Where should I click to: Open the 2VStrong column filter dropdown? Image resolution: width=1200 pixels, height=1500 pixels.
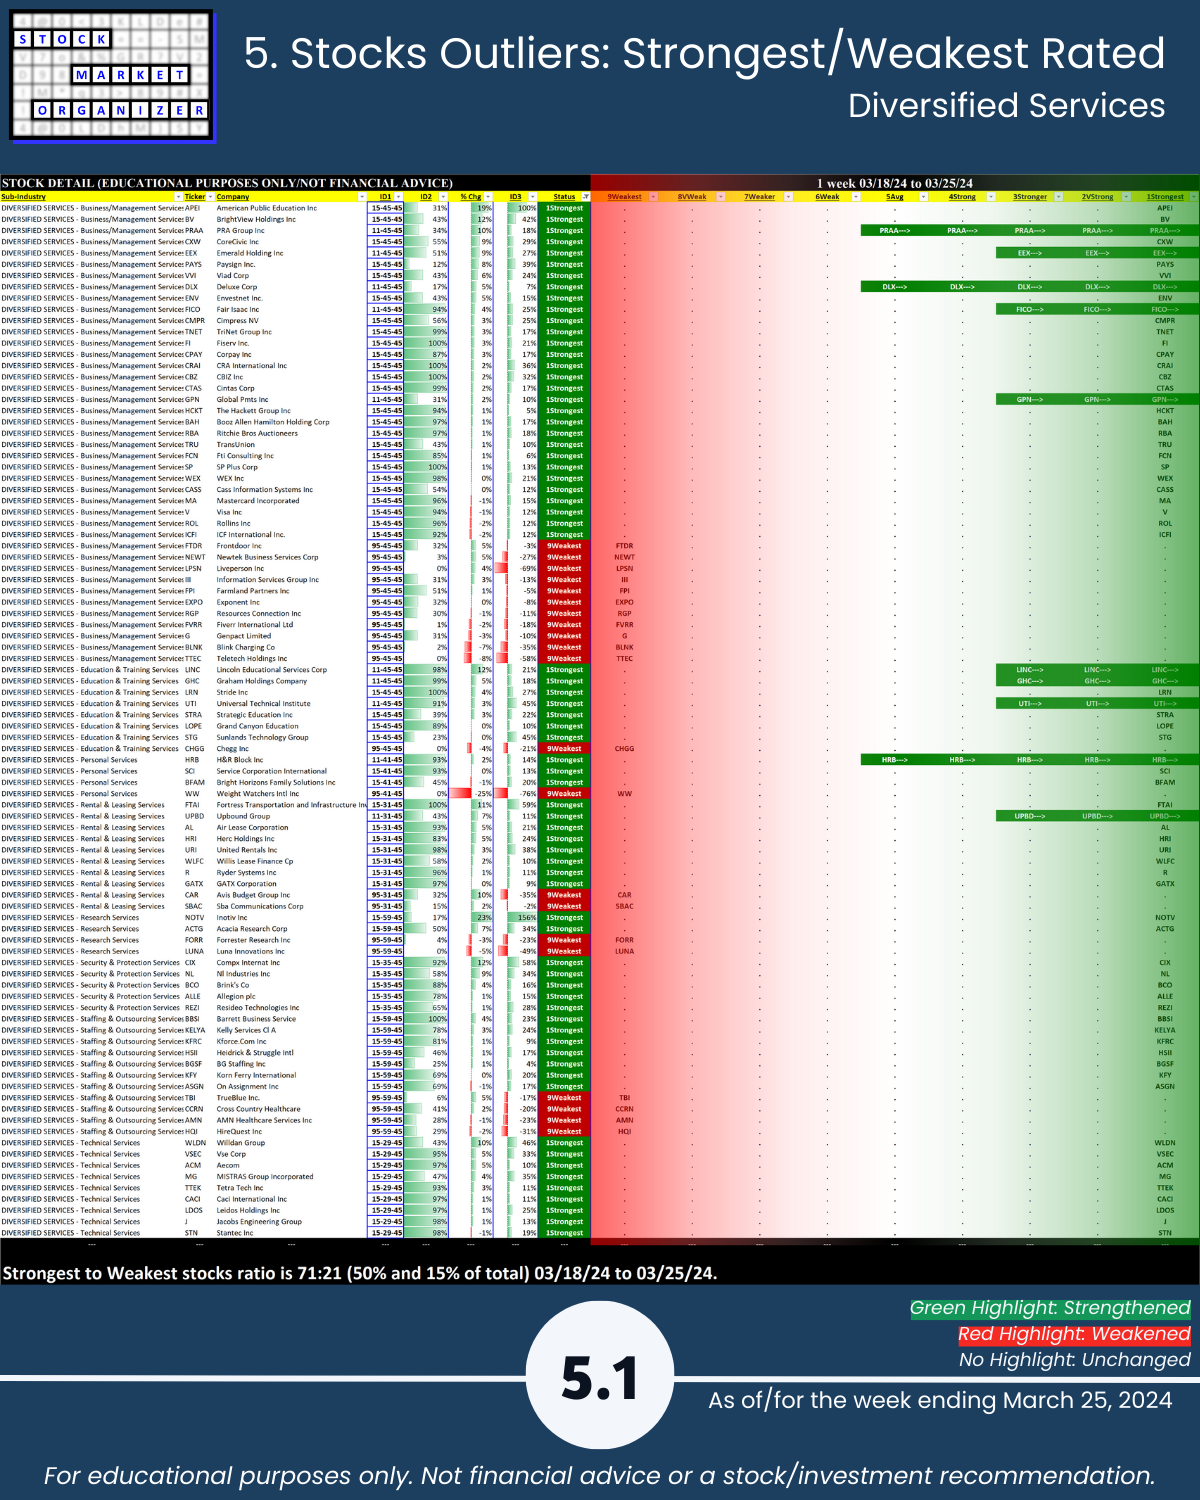click(x=1127, y=197)
